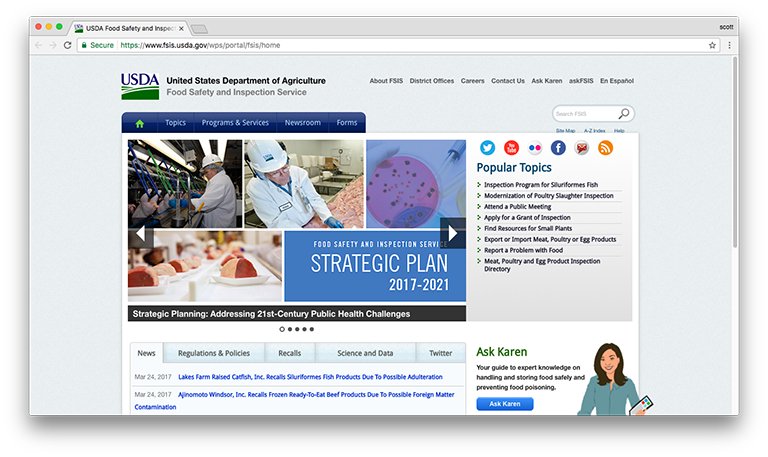This screenshot has height=457, width=768.
Task: Select the fifth carousel dot indicator
Action: (312, 329)
